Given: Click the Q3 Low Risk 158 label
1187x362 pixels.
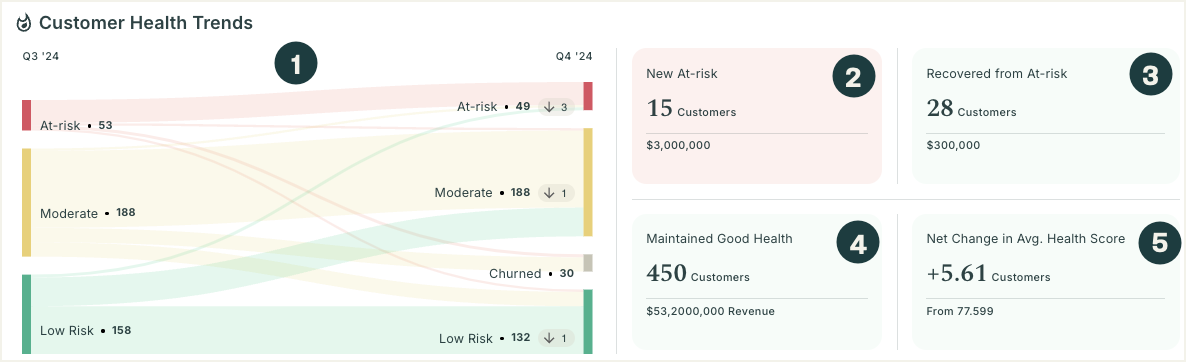Looking at the screenshot, I should click(x=86, y=330).
